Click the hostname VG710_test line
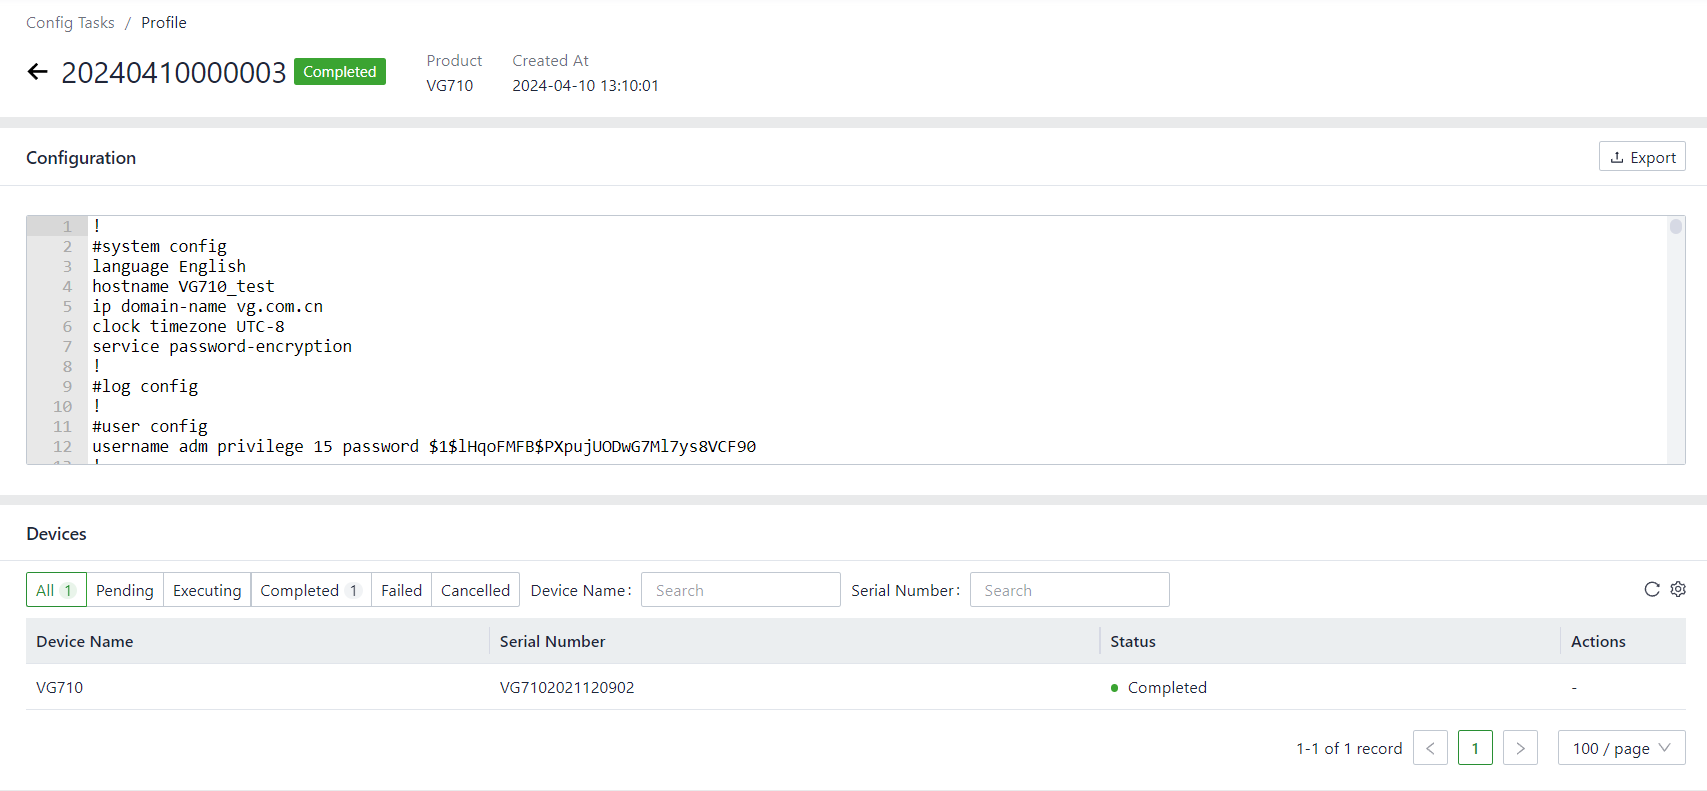Screen dimensions: 1707x791 click(183, 286)
